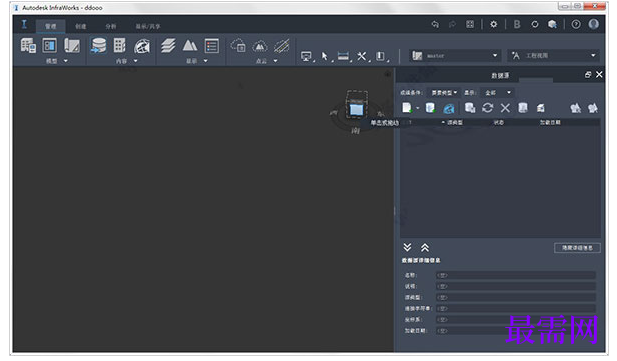Open the Proposals sheet icon in the 模型 group
The width and height of the screenshot is (617, 361).
[72, 46]
